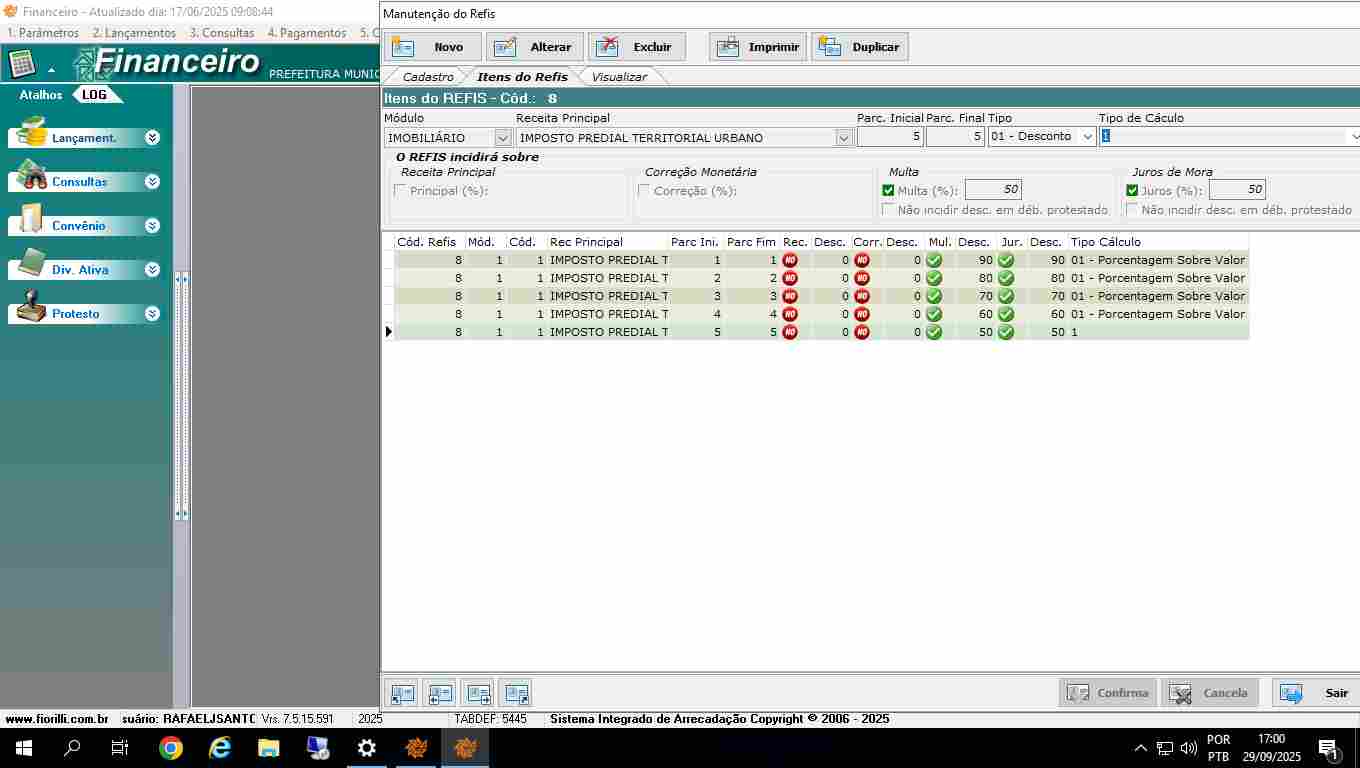
Task: Click the Duplicar duplicate icon
Action: point(830,47)
